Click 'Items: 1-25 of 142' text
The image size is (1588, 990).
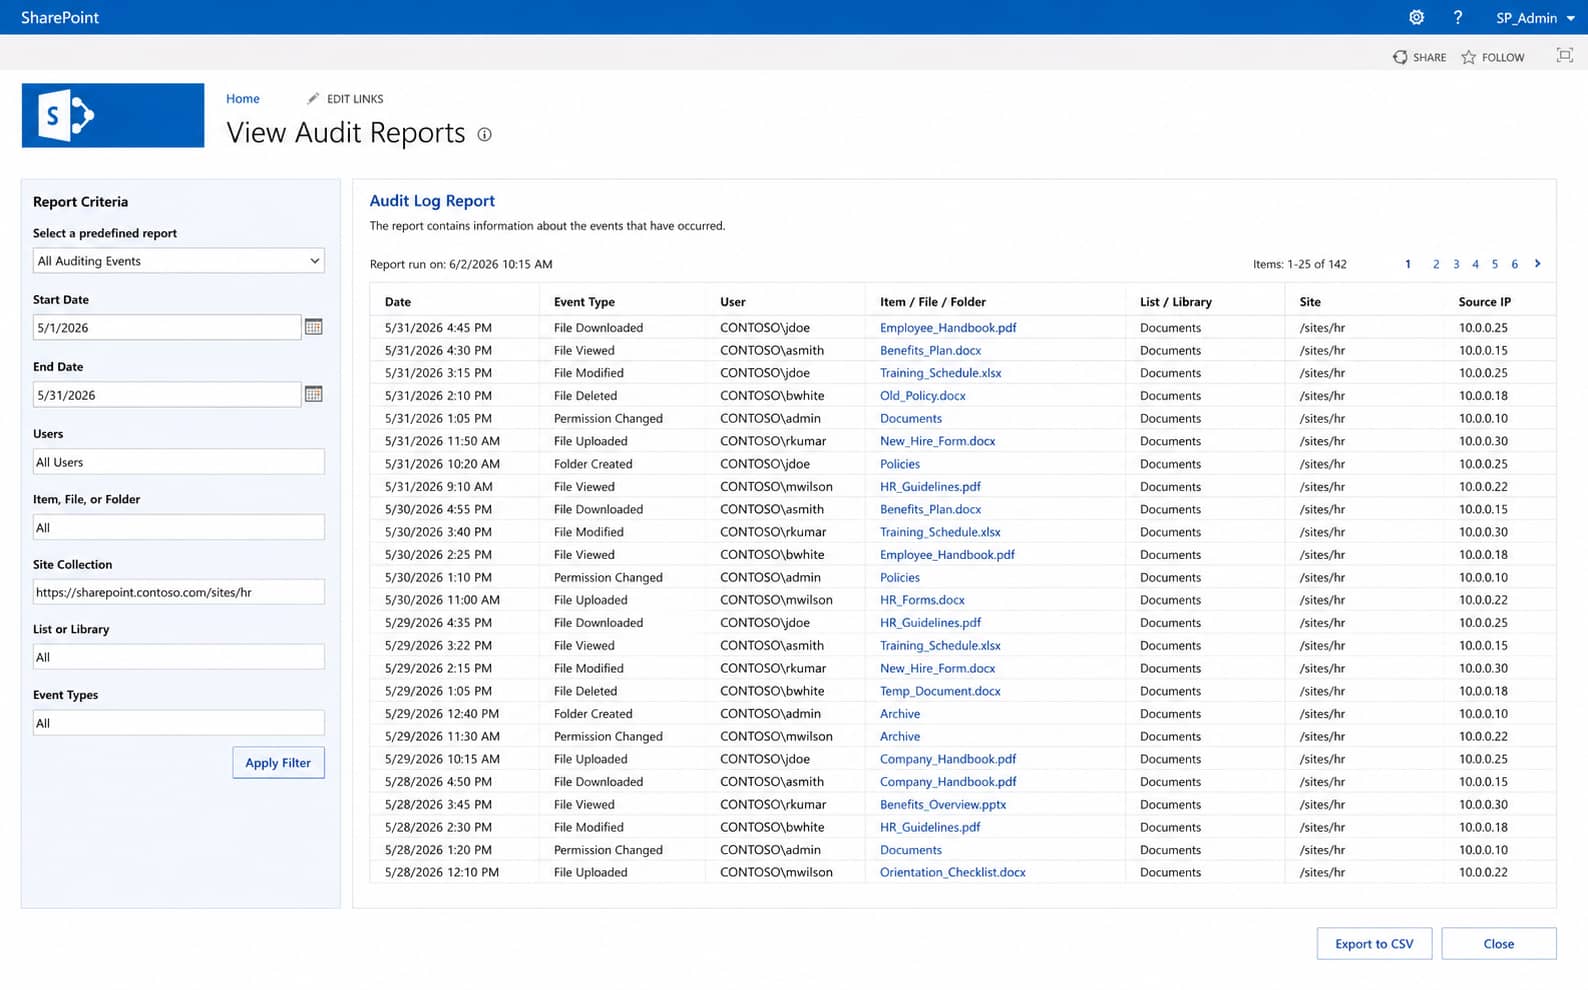1300,264
